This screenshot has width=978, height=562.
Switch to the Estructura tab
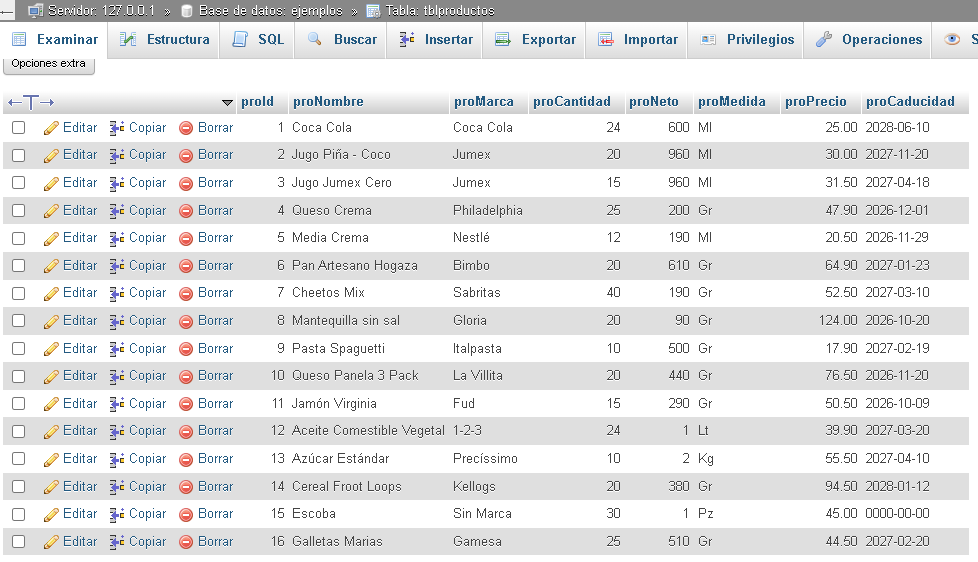pyautogui.click(x=165, y=39)
